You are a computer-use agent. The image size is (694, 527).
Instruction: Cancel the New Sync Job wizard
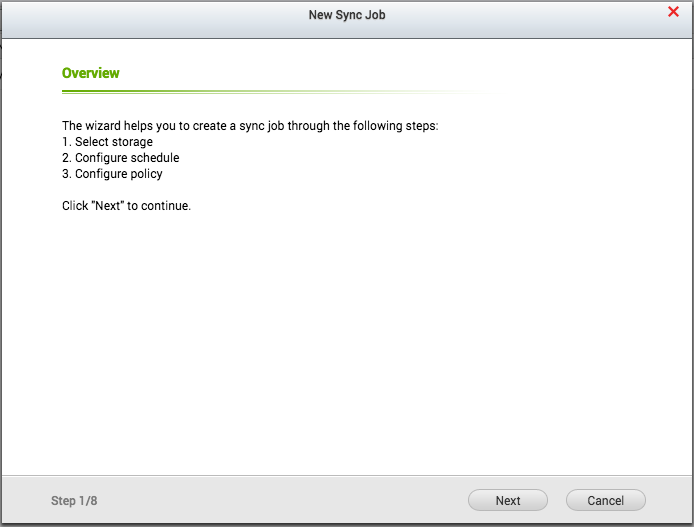point(605,500)
